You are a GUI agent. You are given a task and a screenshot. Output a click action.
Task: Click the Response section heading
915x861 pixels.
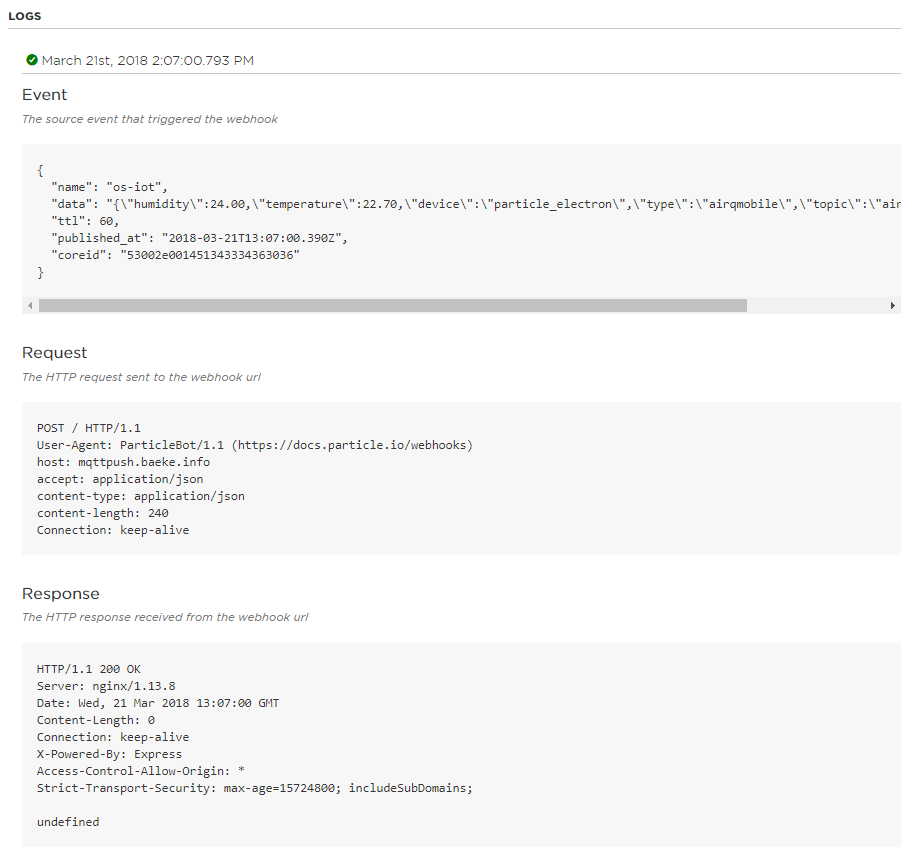[61, 594]
